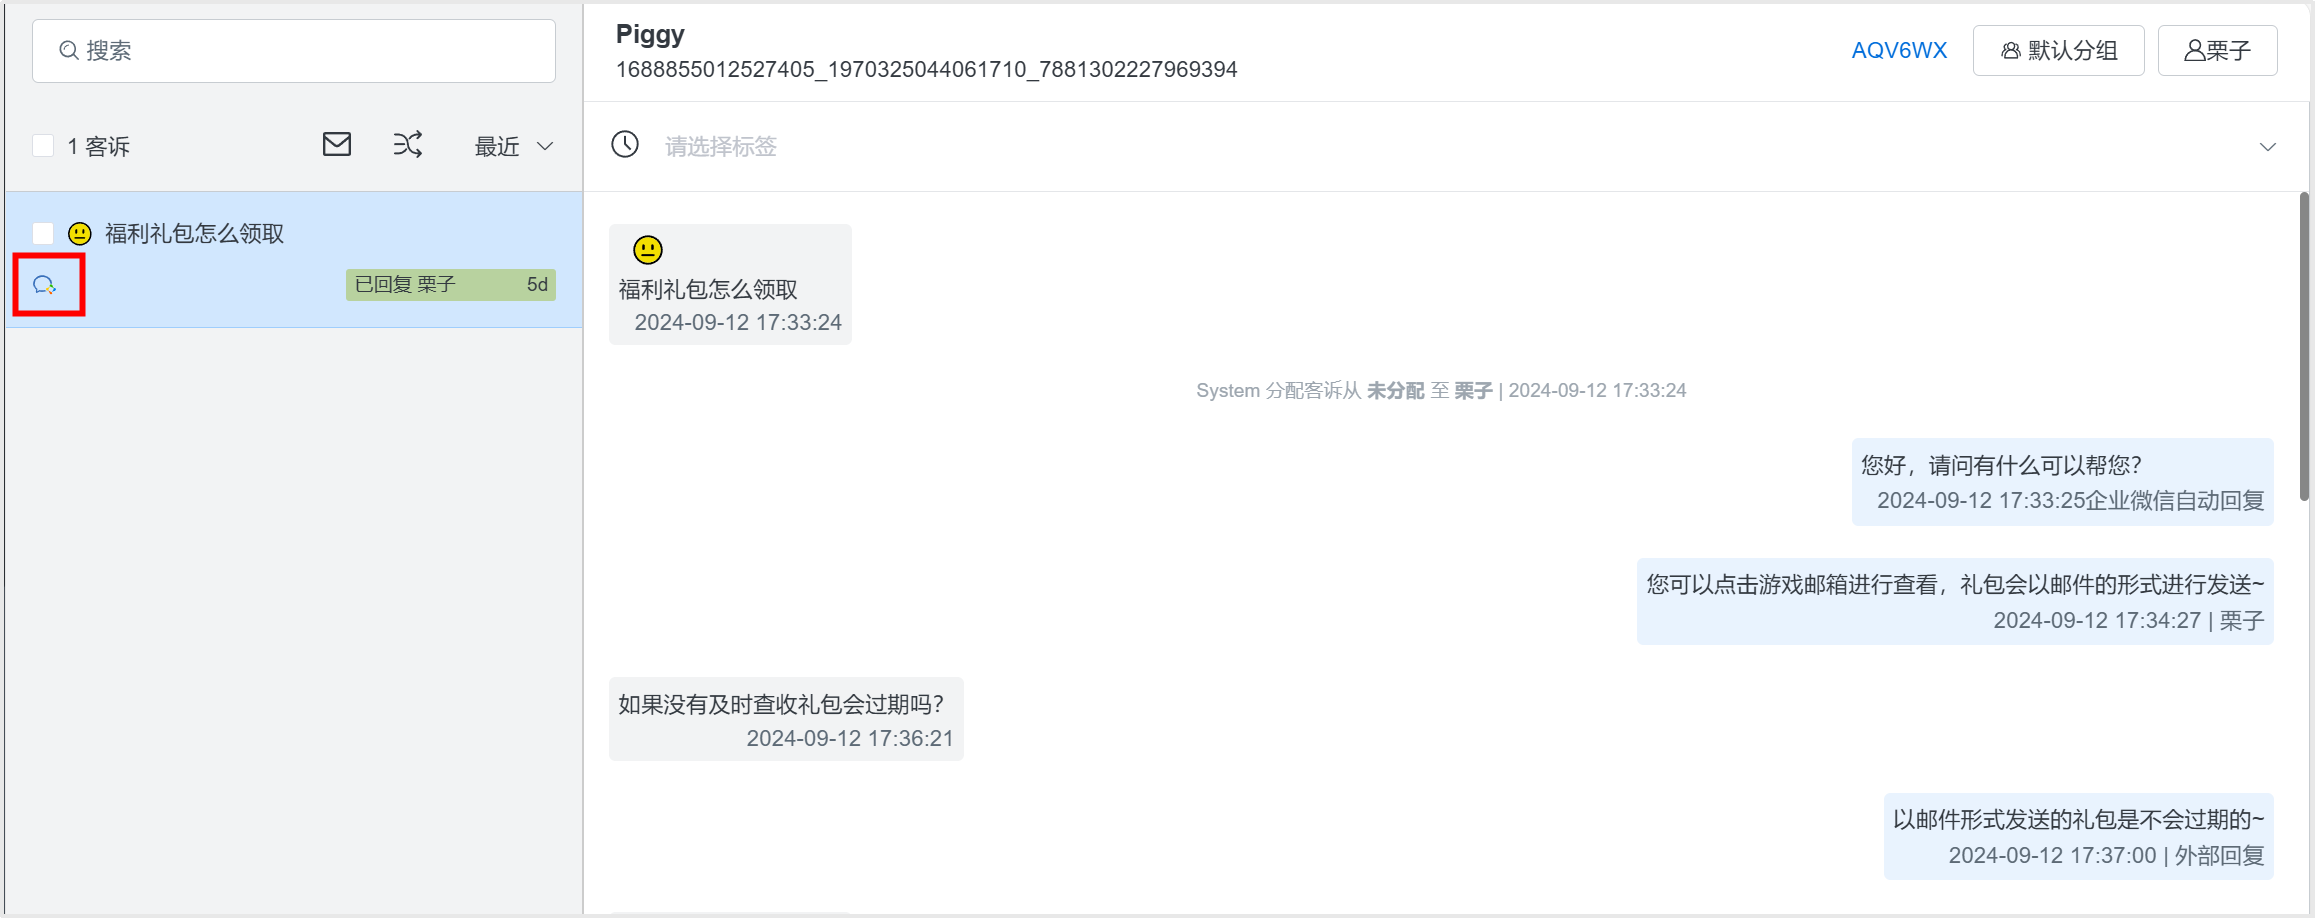Click the clock icon beside tag selector
2315x919 pixels.
coord(625,145)
